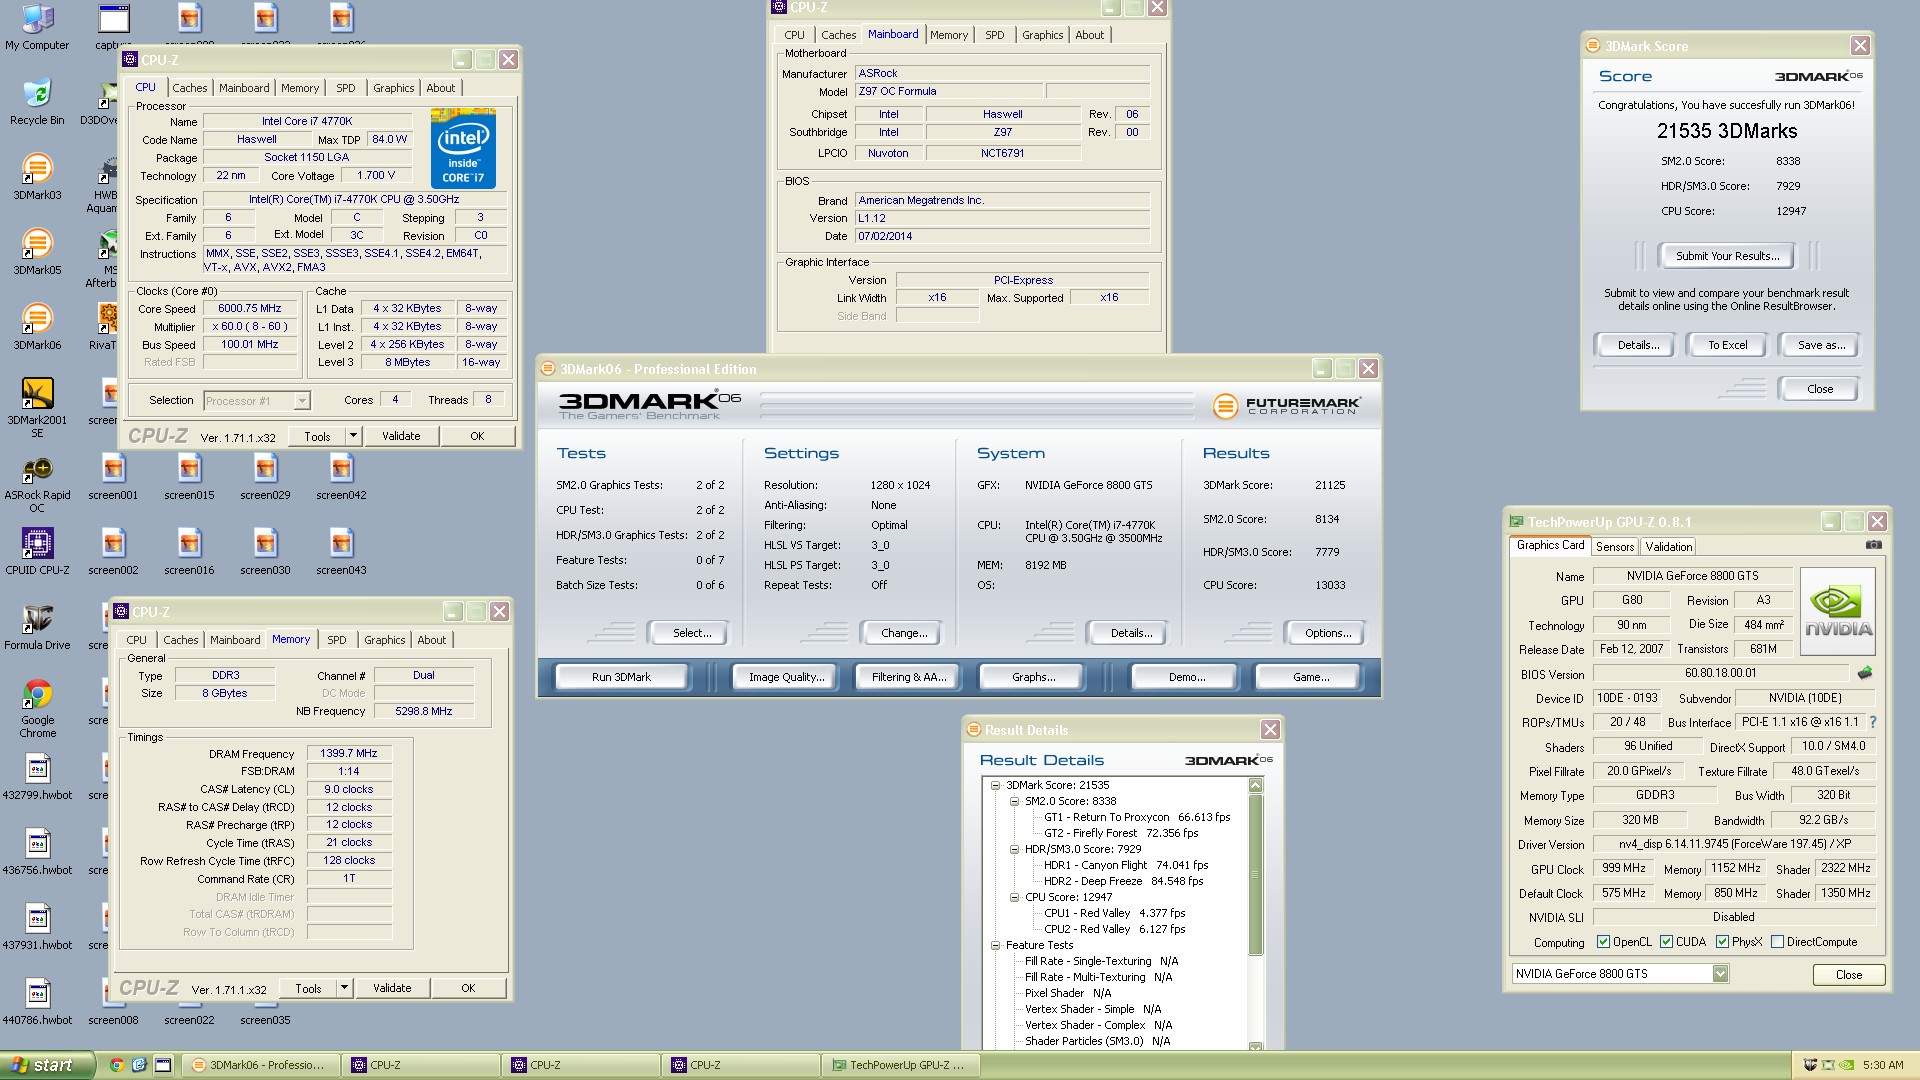
Task: Select the screen001 file icon
Action: (x=113, y=476)
